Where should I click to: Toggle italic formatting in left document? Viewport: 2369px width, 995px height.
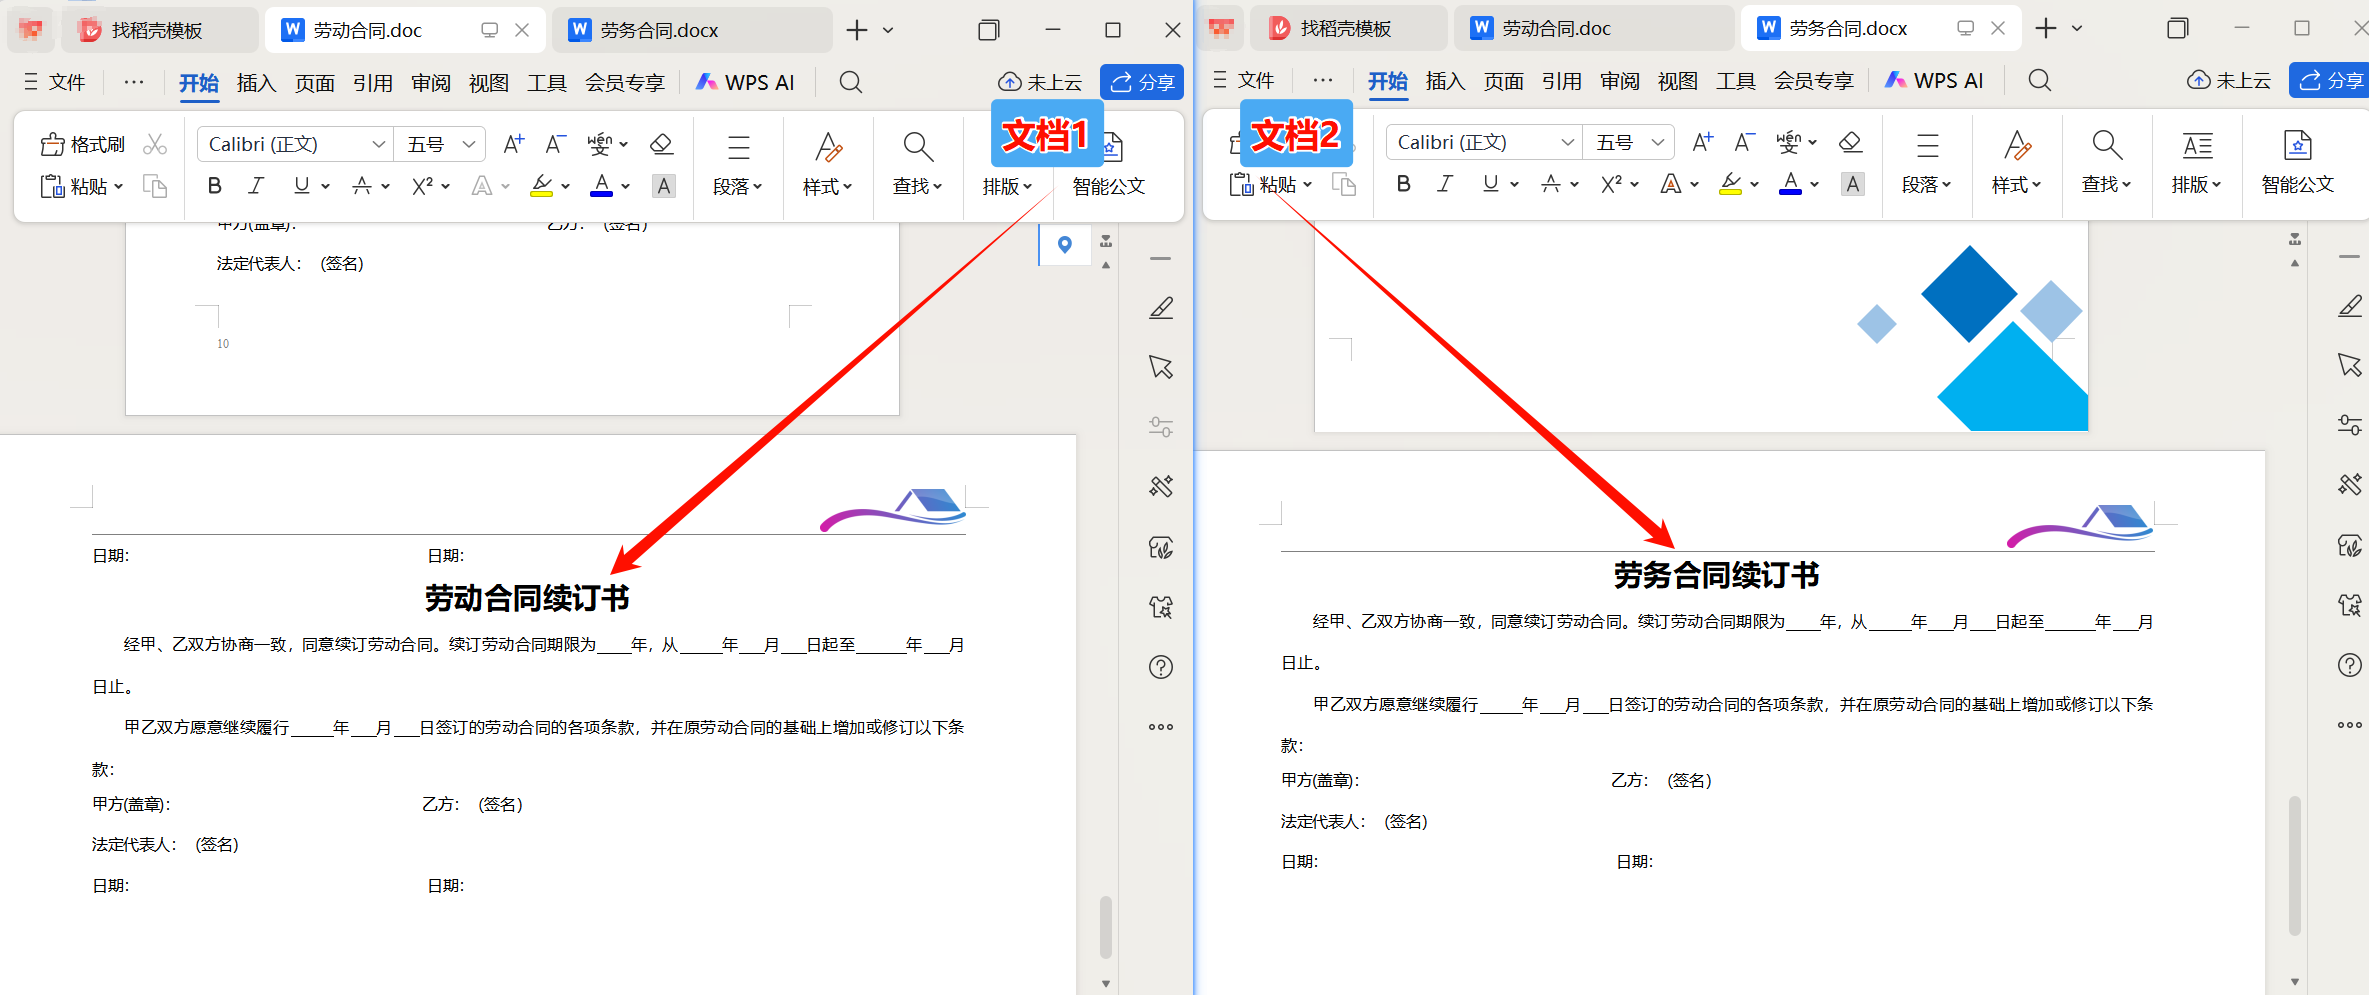(256, 185)
